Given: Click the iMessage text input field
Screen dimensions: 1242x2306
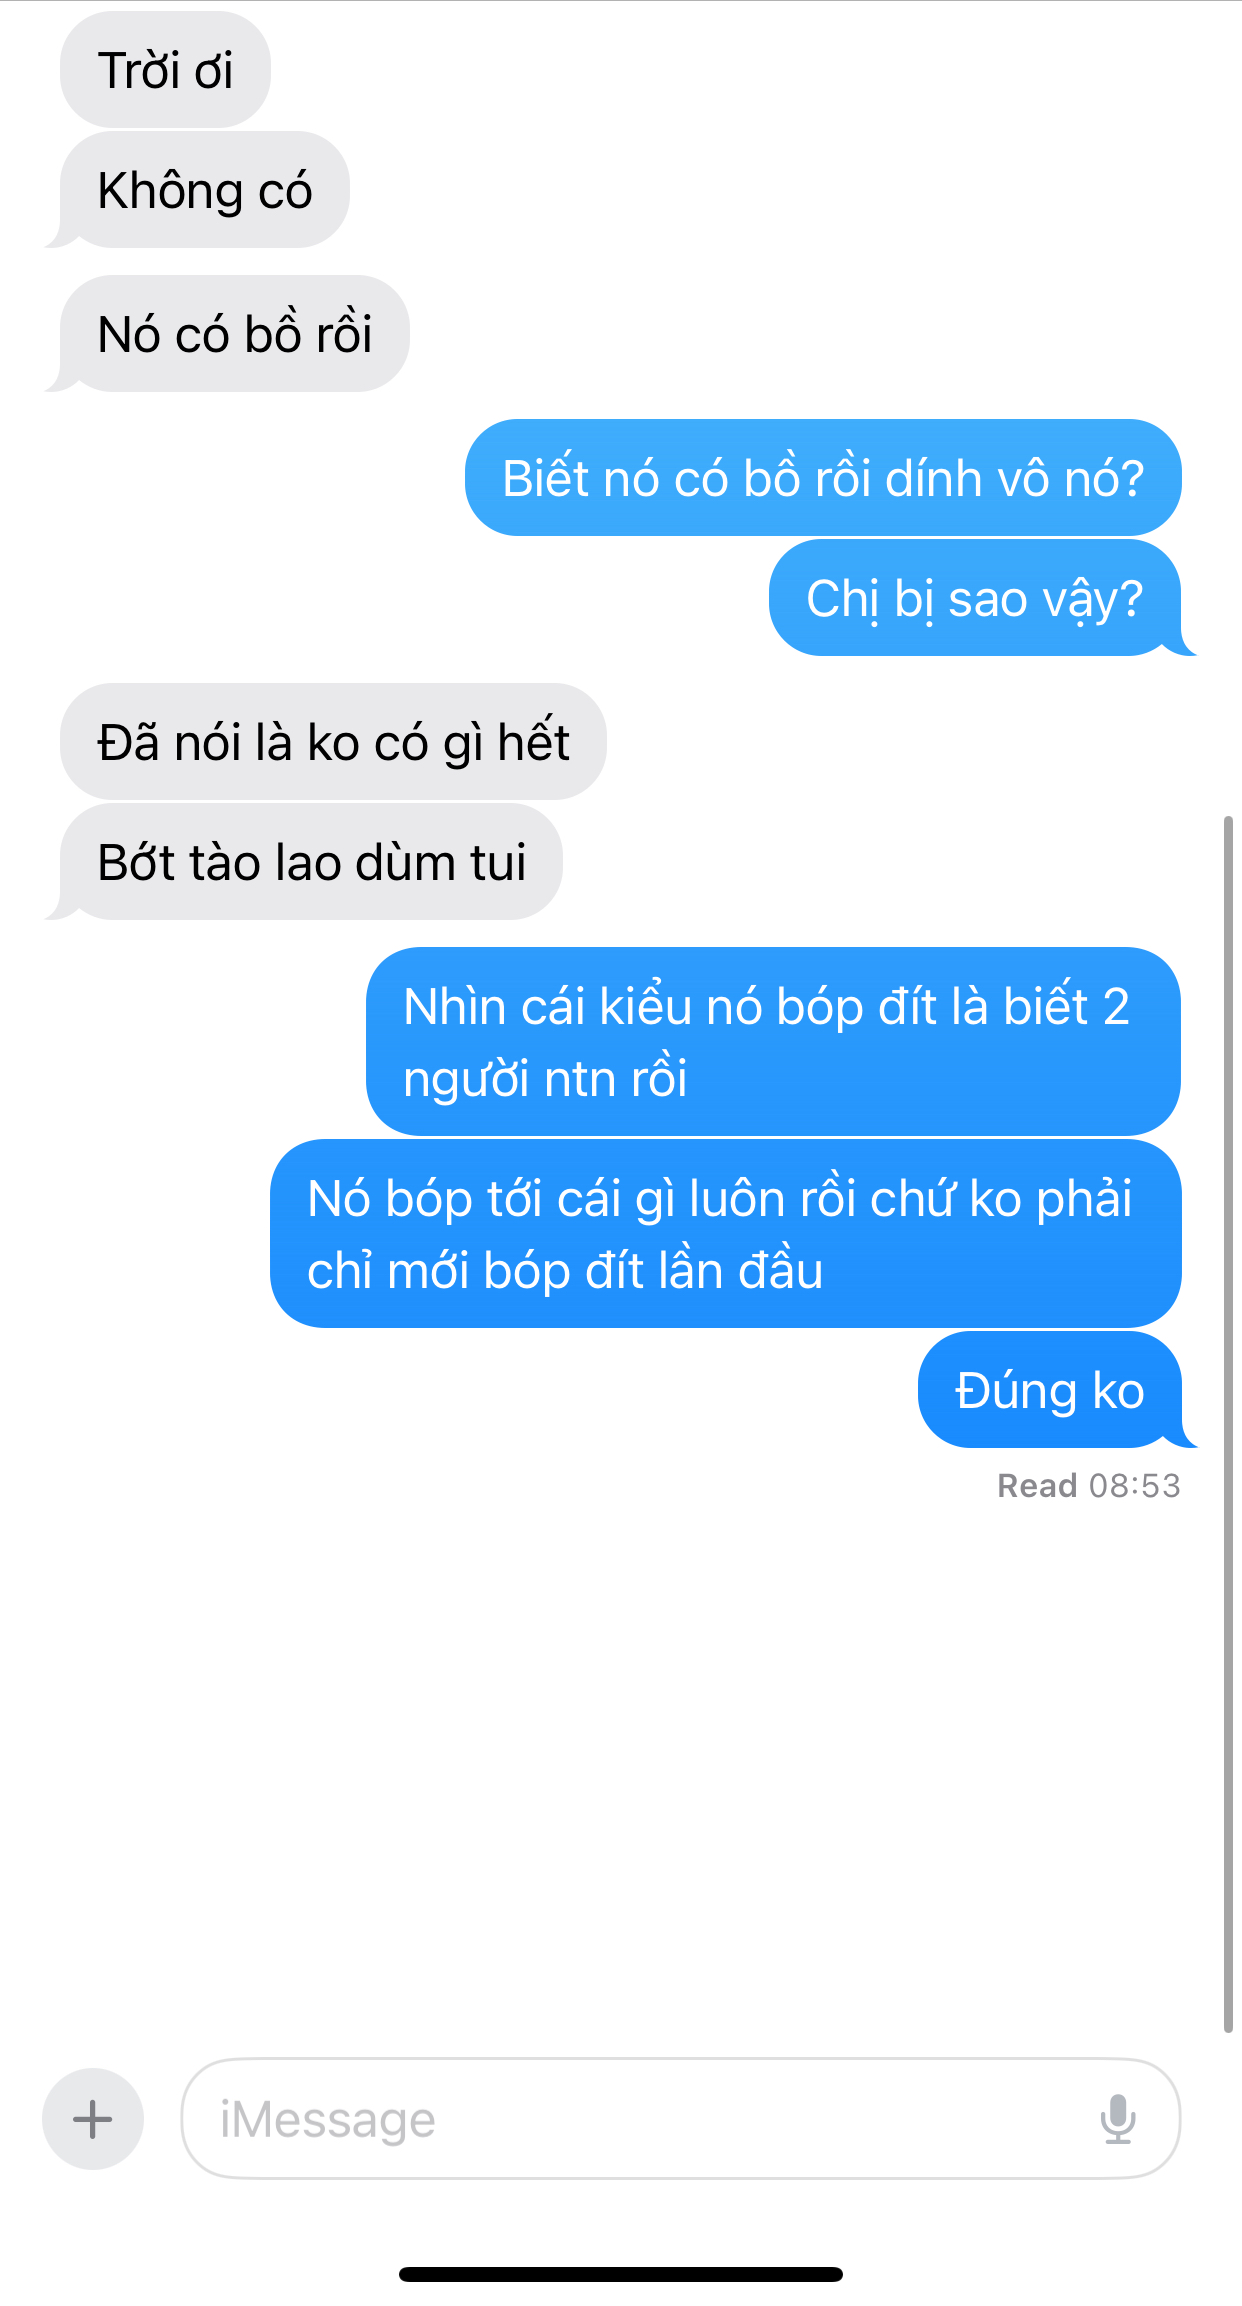Looking at the screenshot, I should tap(680, 2118).
